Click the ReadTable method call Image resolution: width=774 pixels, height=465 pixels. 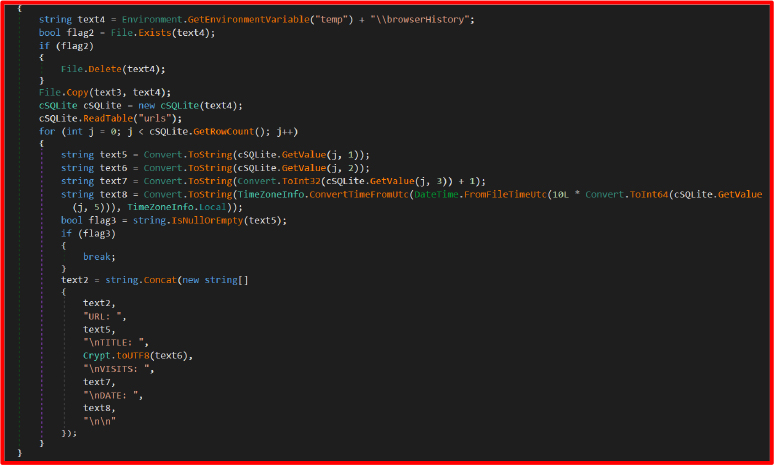pyautogui.click(x=108, y=118)
